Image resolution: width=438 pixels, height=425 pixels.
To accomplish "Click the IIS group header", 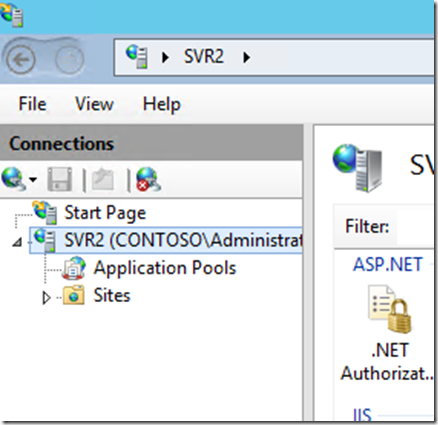I will click(362, 414).
